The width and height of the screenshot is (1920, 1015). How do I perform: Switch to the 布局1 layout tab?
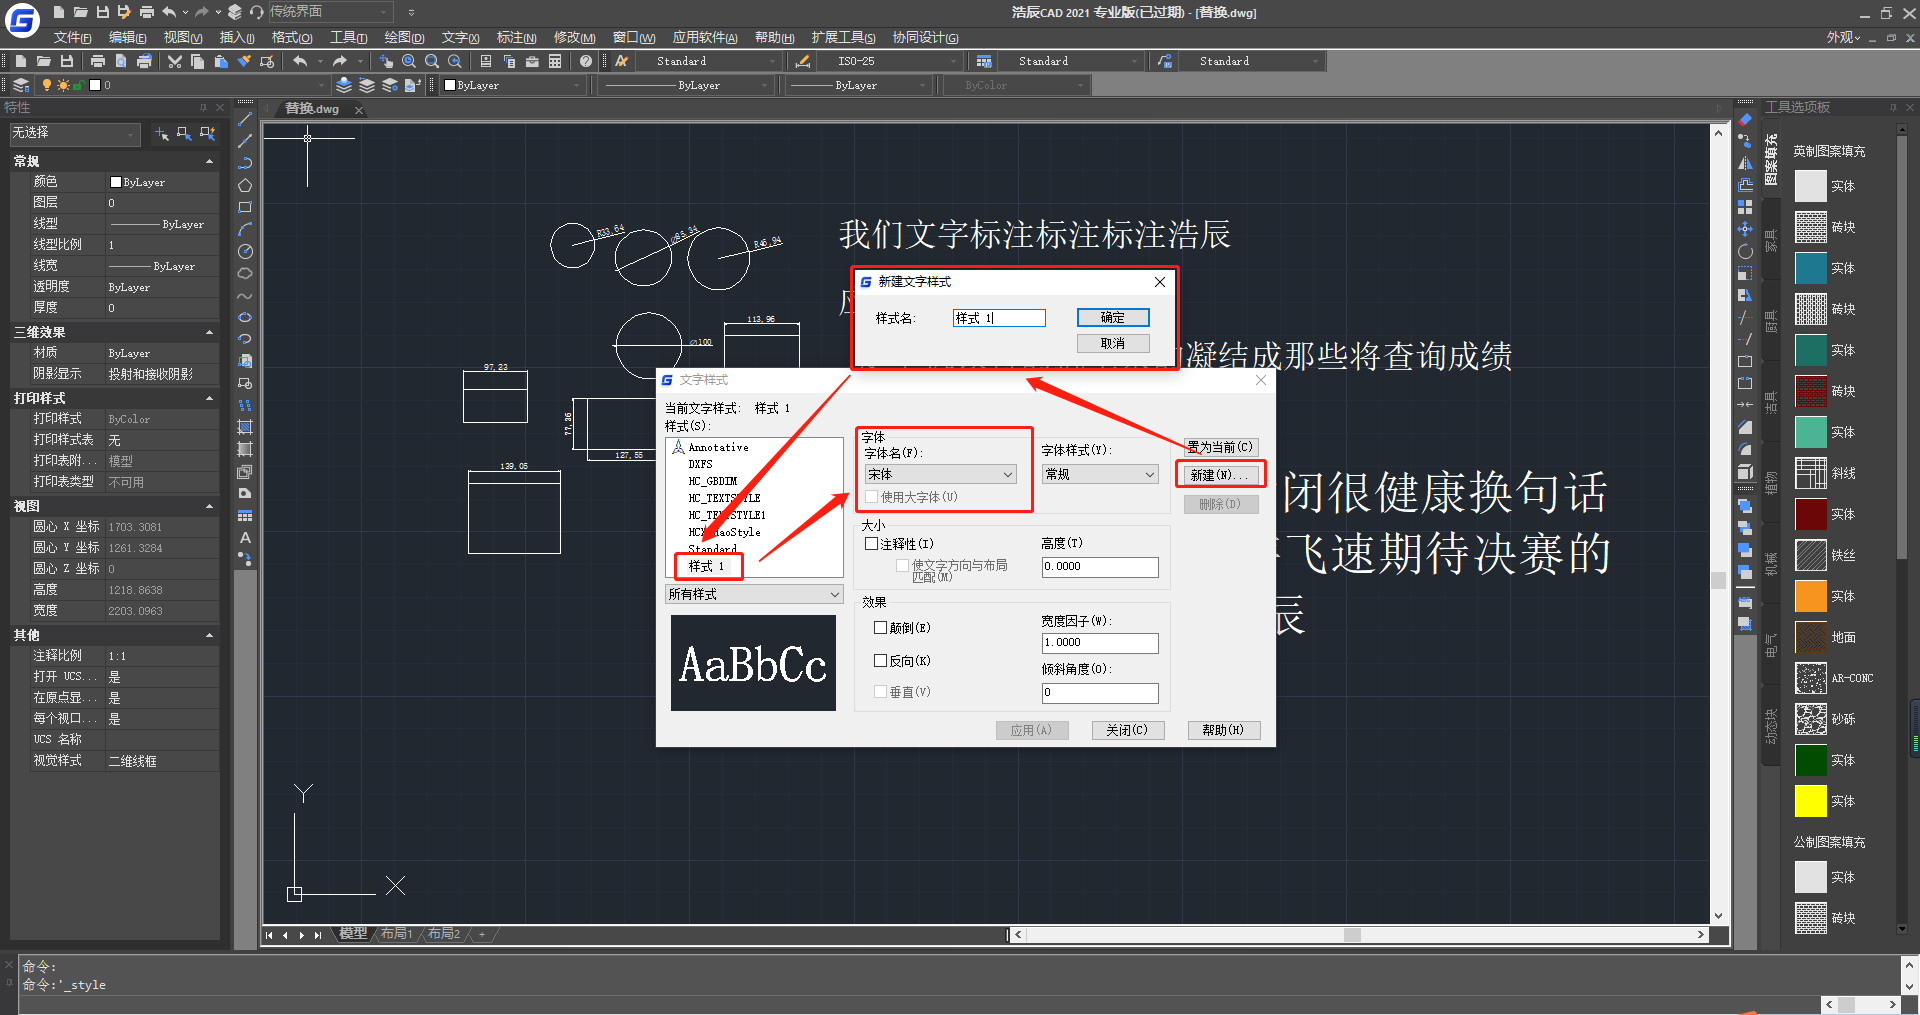point(396,934)
